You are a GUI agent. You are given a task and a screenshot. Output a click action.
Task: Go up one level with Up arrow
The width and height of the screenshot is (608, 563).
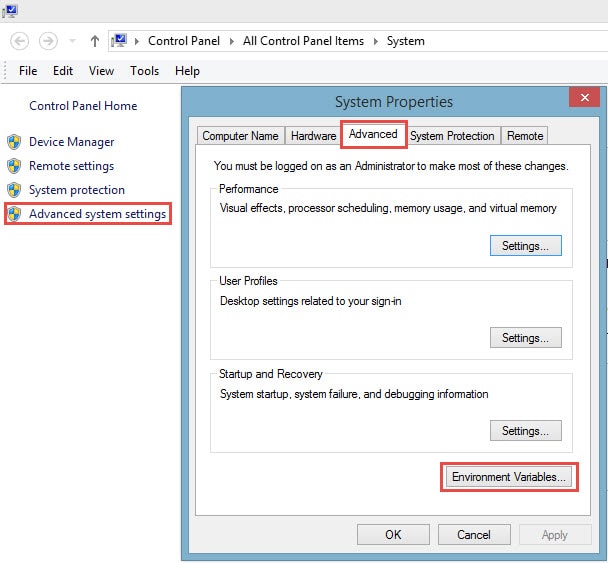pos(95,41)
